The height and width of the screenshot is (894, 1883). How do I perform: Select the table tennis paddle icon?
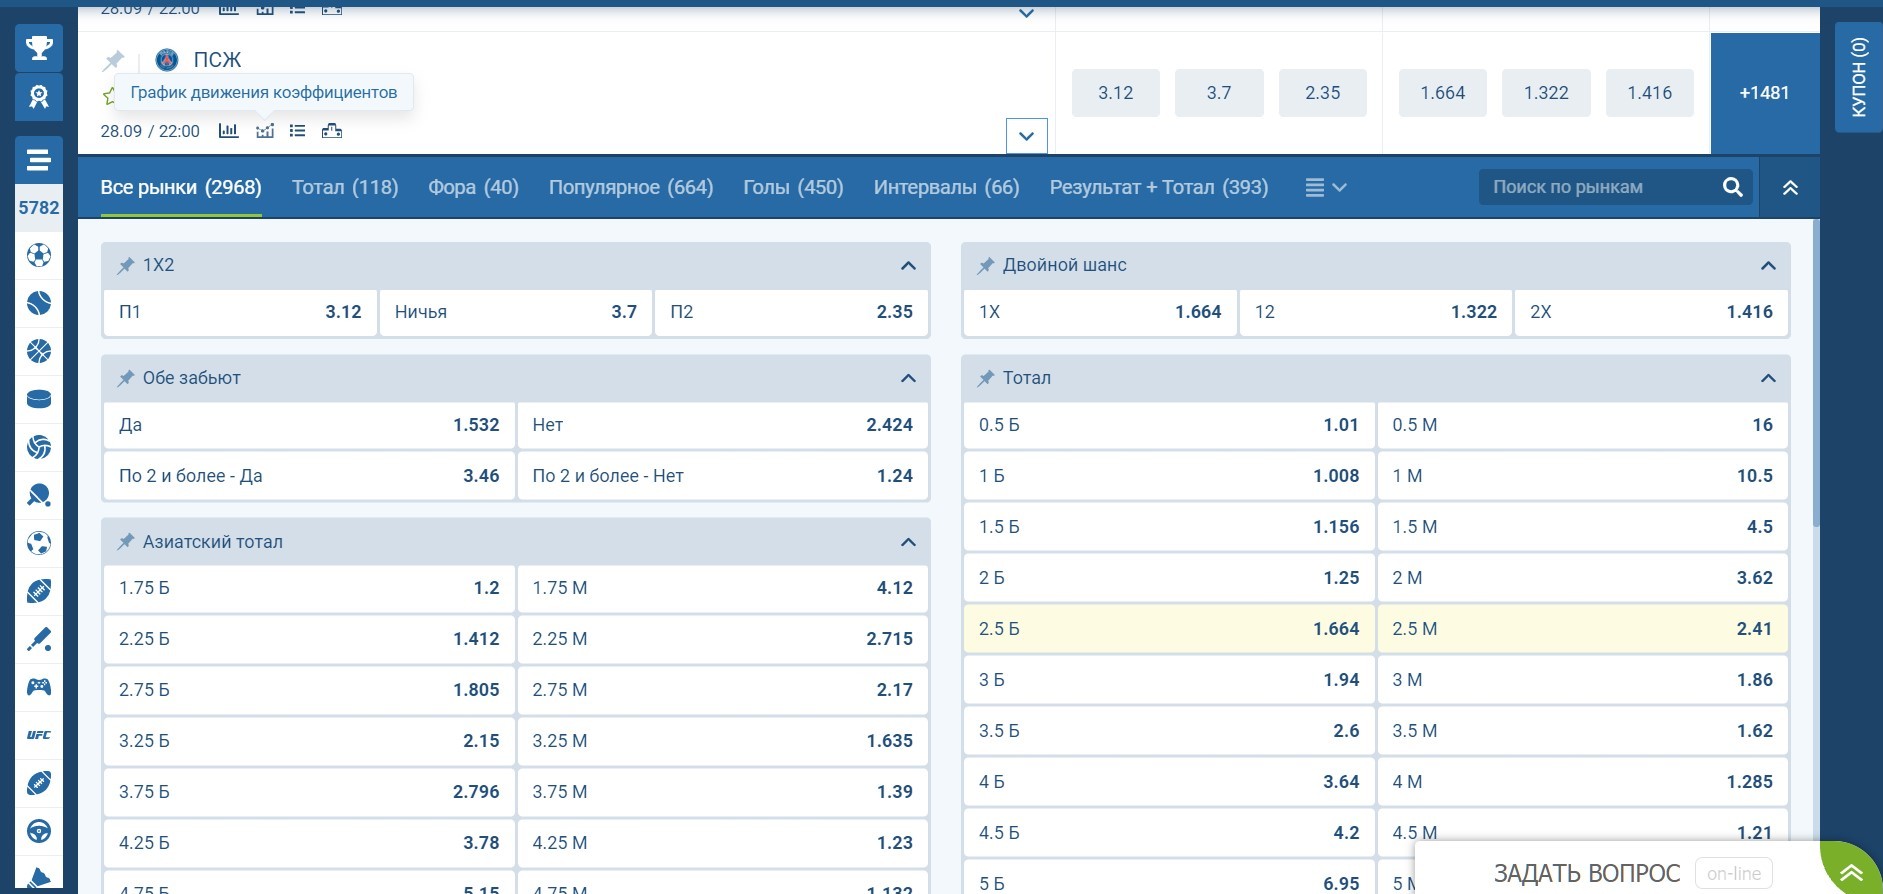pyautogui.click(x=39, y=495)
